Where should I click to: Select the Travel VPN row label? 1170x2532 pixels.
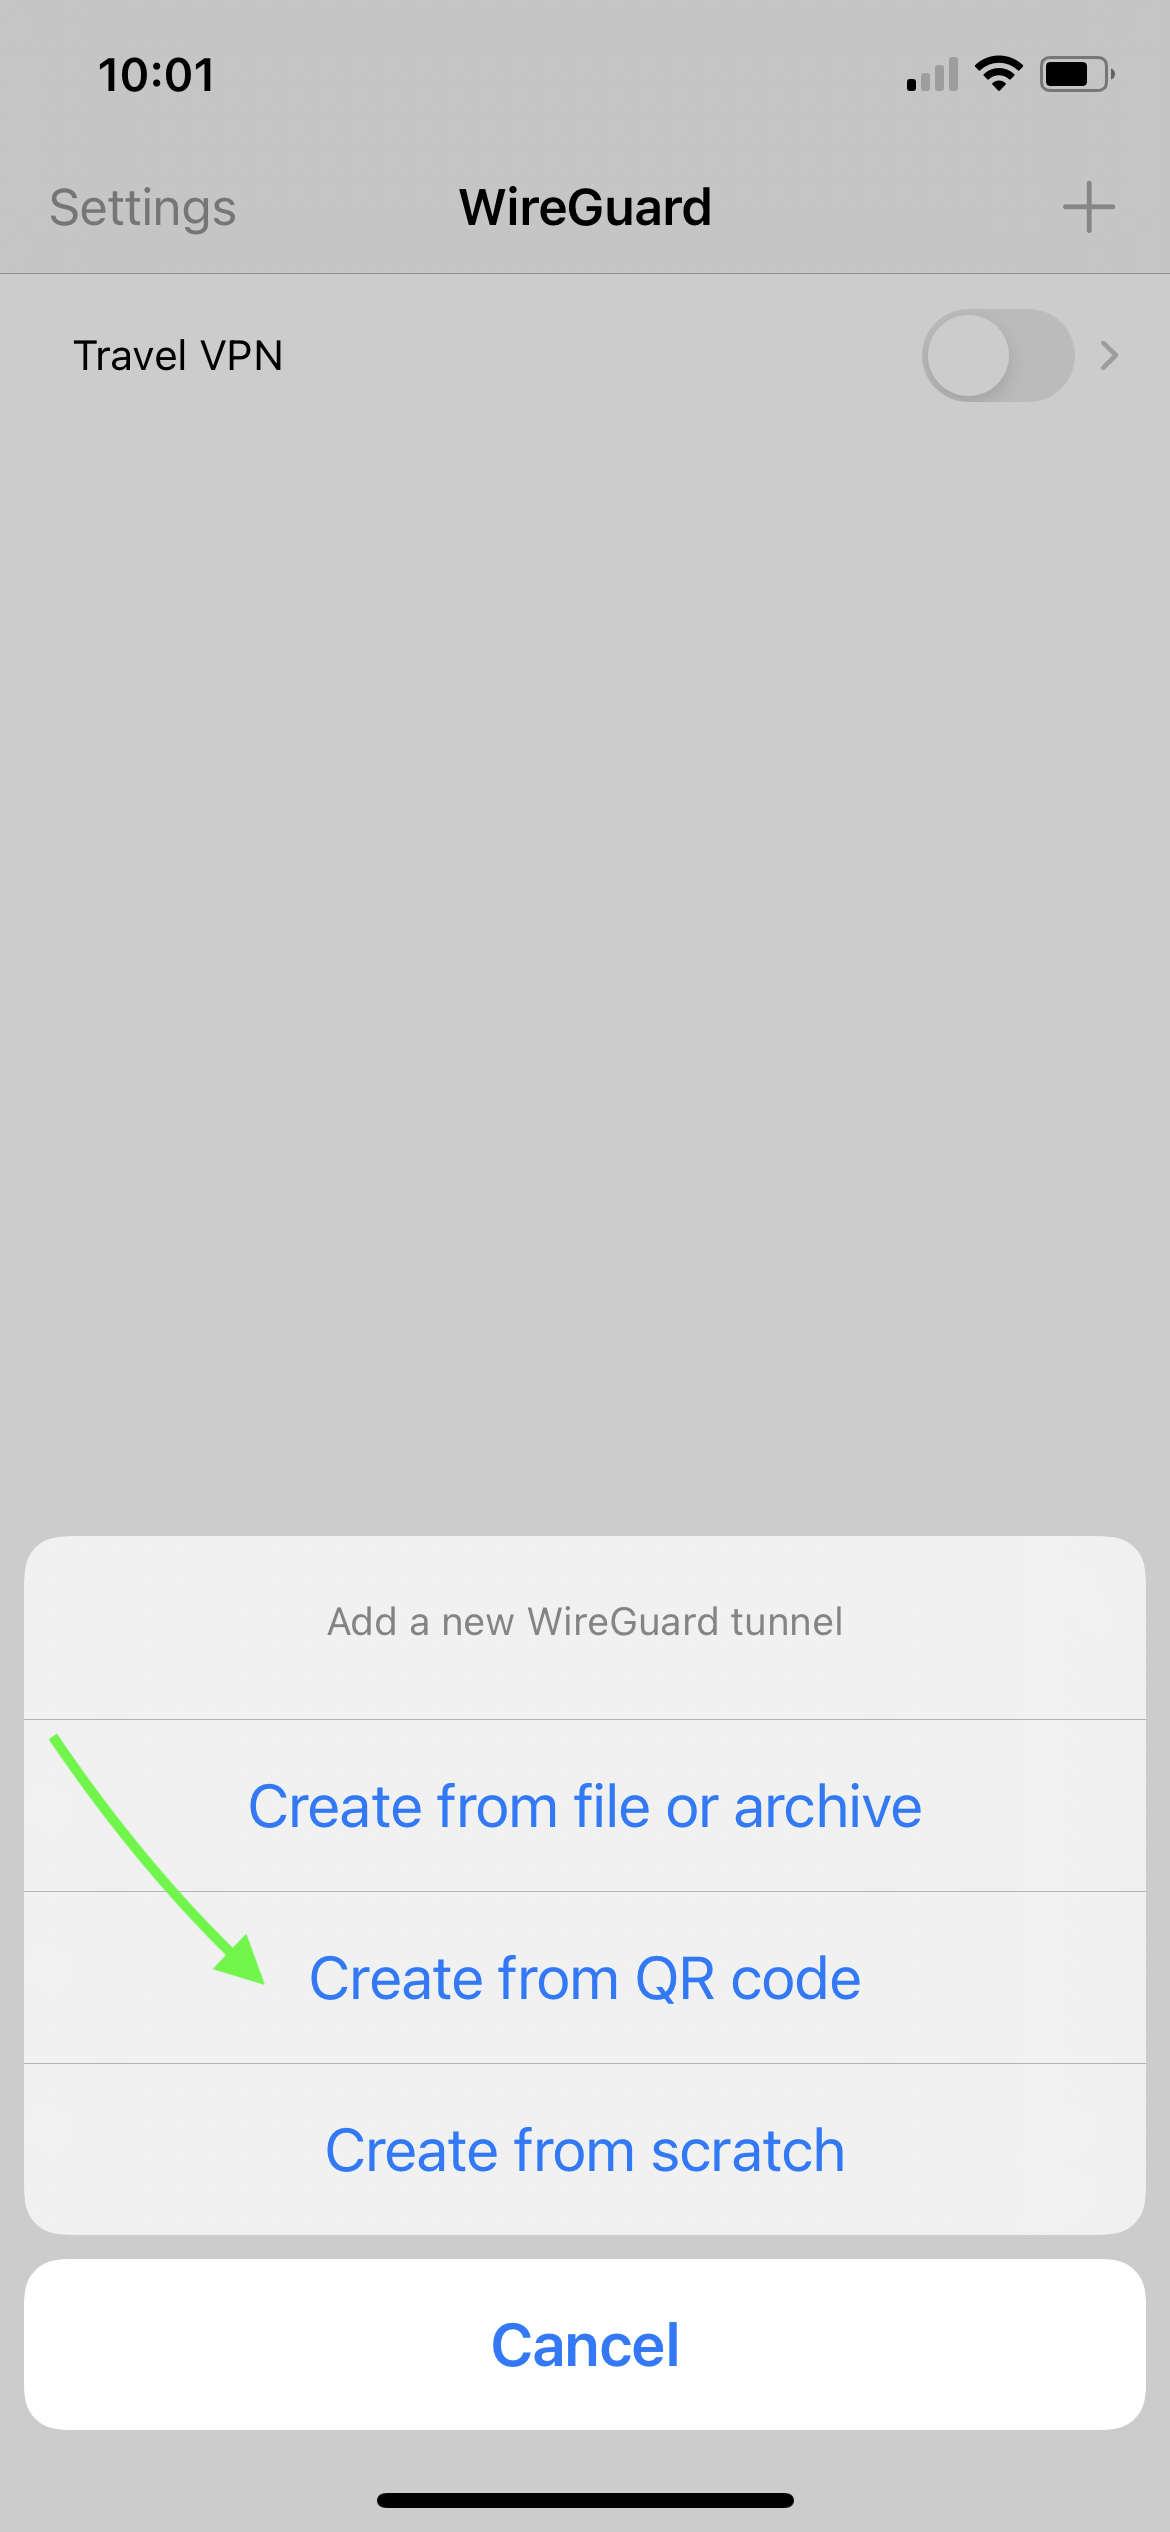(x=178, y=356)
